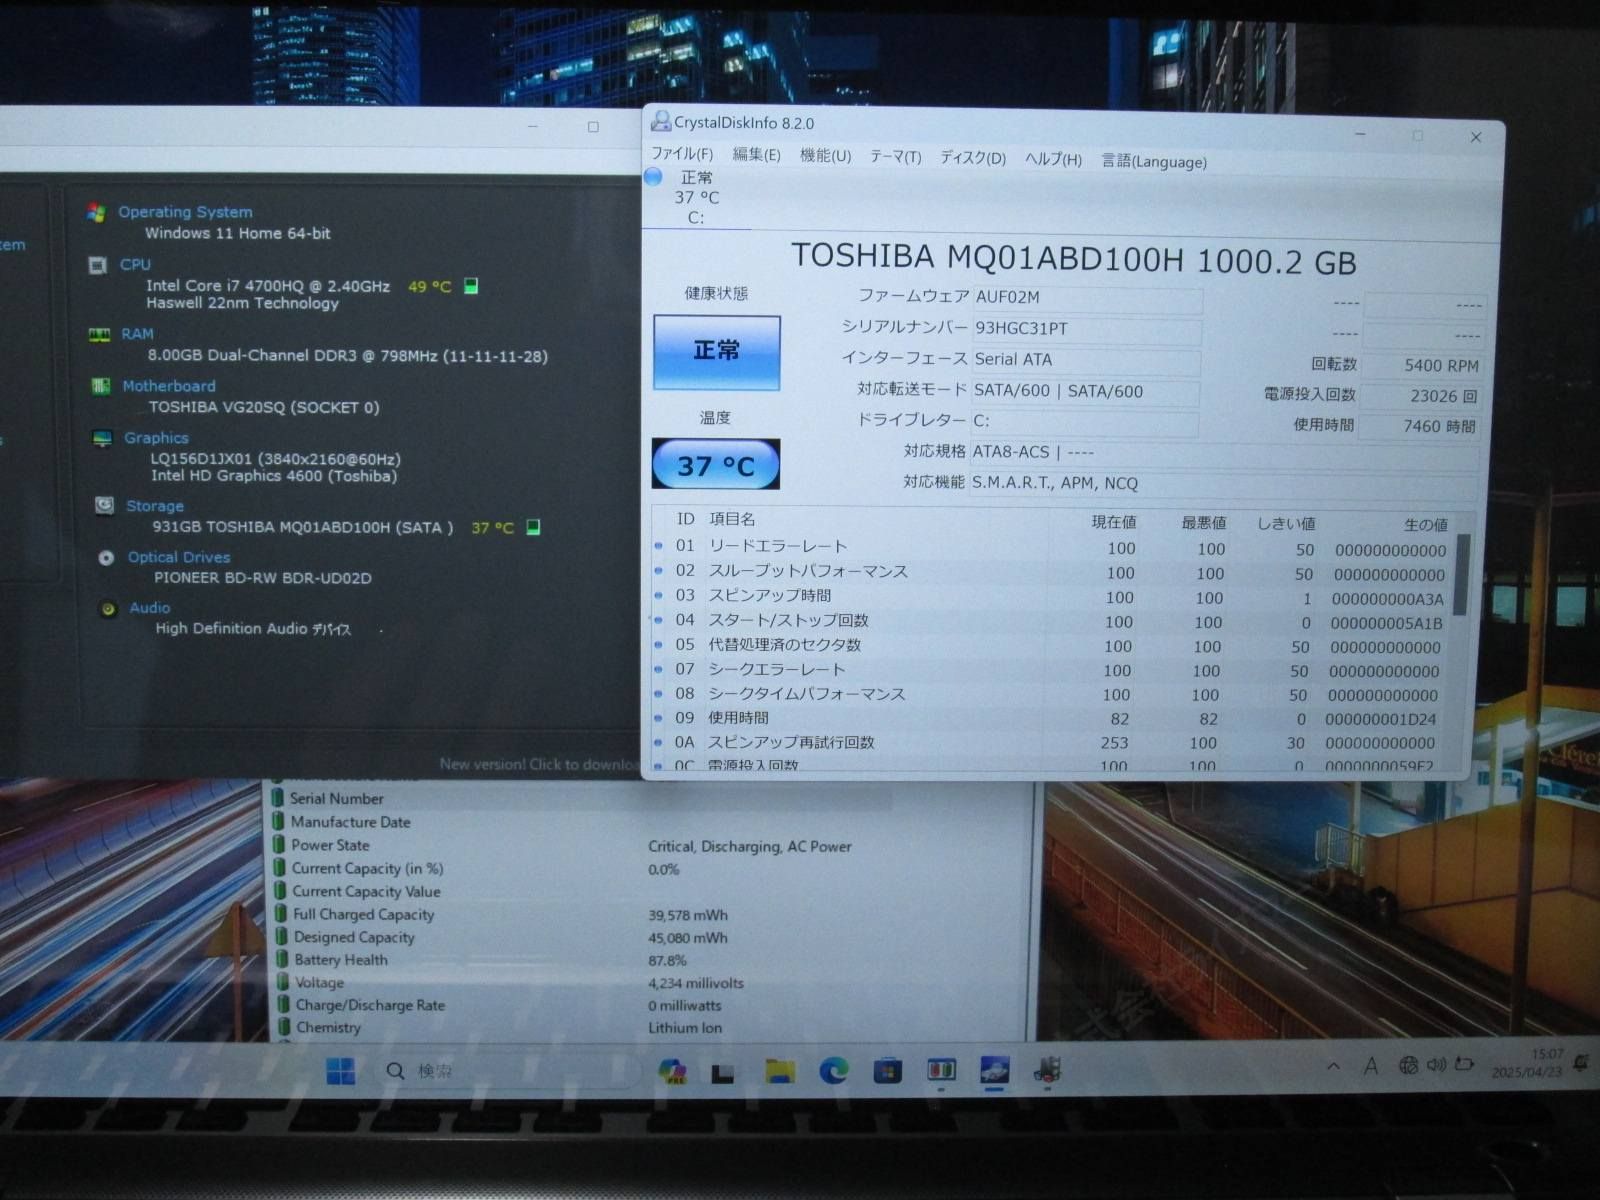
Task: Open the 機能(U) menu
Action: pos(825,156)
